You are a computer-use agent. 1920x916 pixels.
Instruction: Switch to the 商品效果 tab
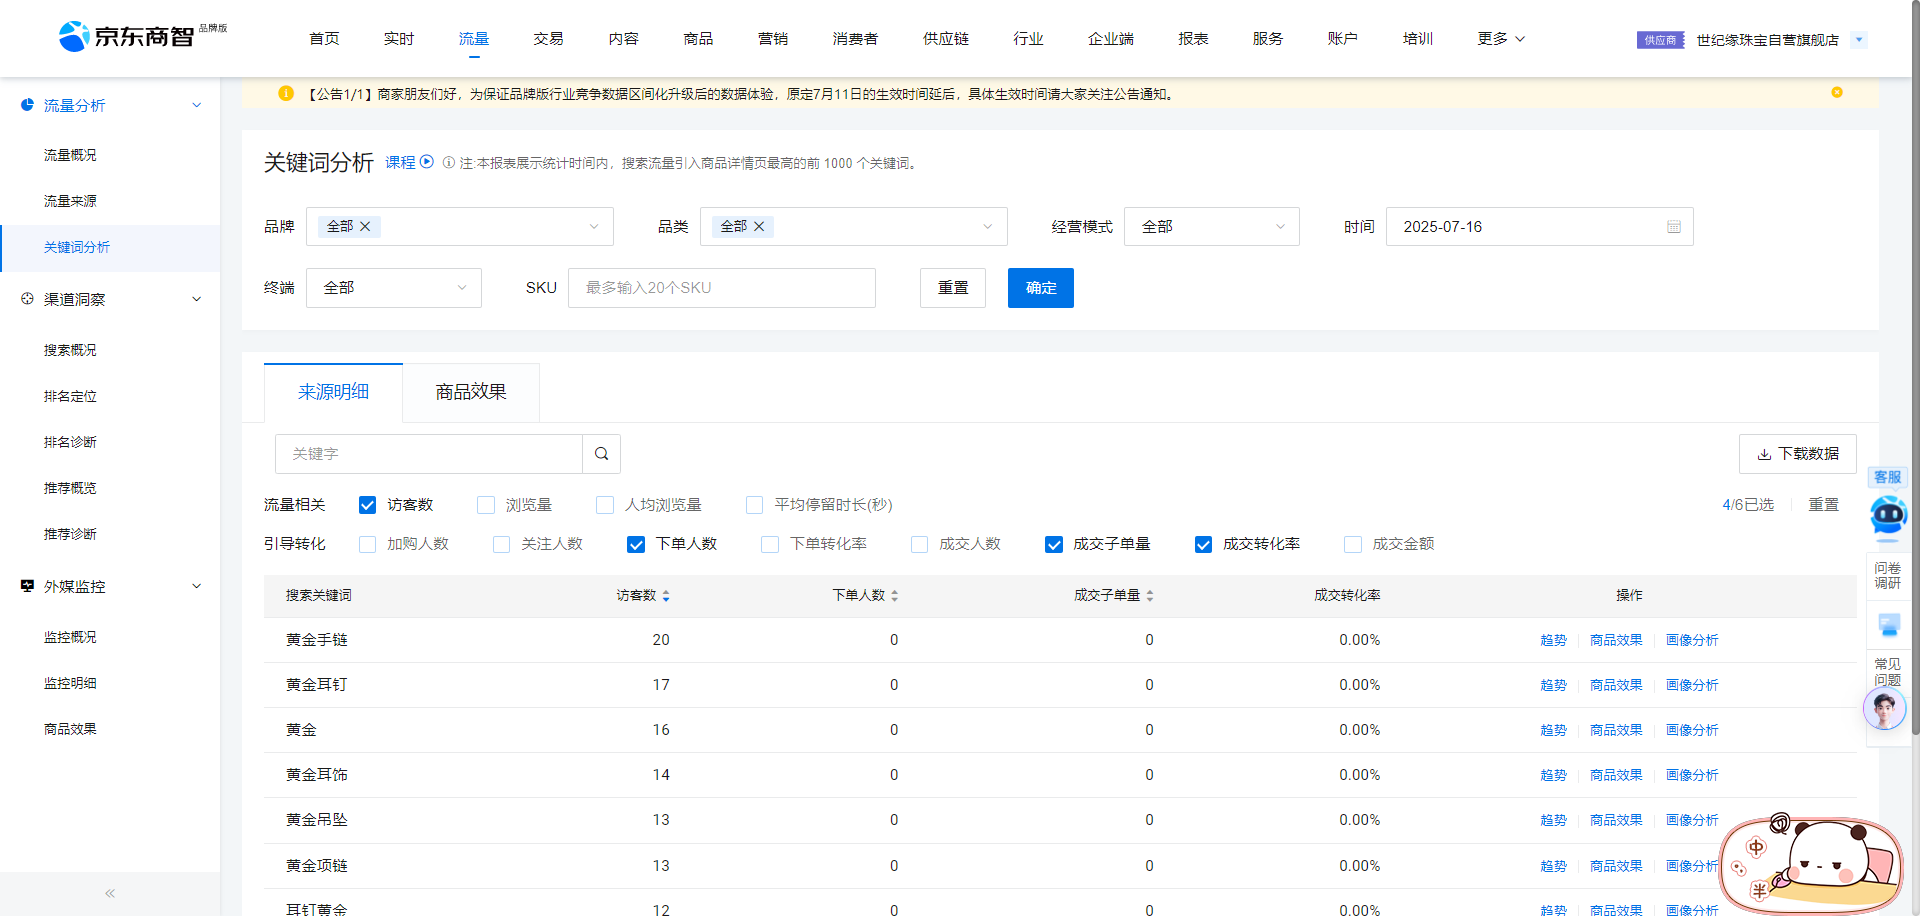point(471,392)
